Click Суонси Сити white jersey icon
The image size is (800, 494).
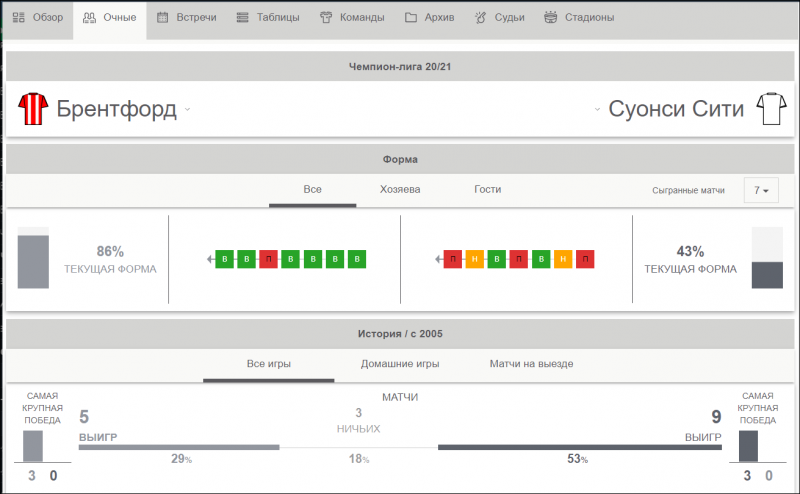771,109
